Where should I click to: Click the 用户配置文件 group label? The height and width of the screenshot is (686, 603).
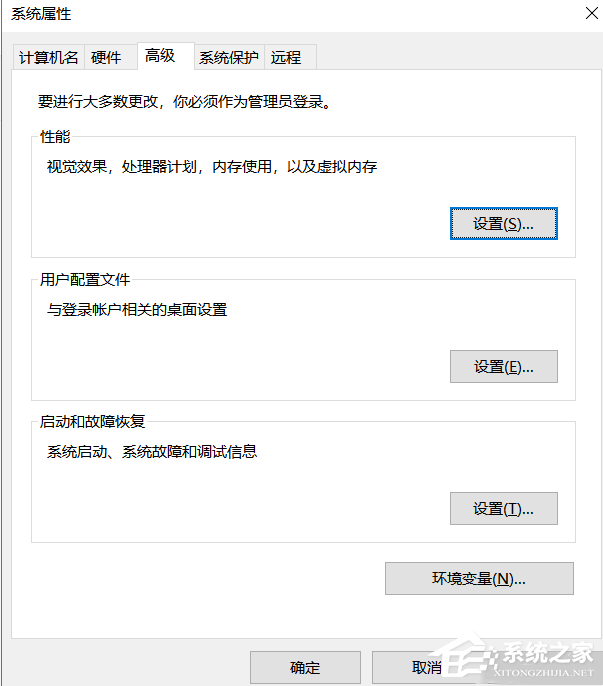pyautogui.click(x=85, y=280)
